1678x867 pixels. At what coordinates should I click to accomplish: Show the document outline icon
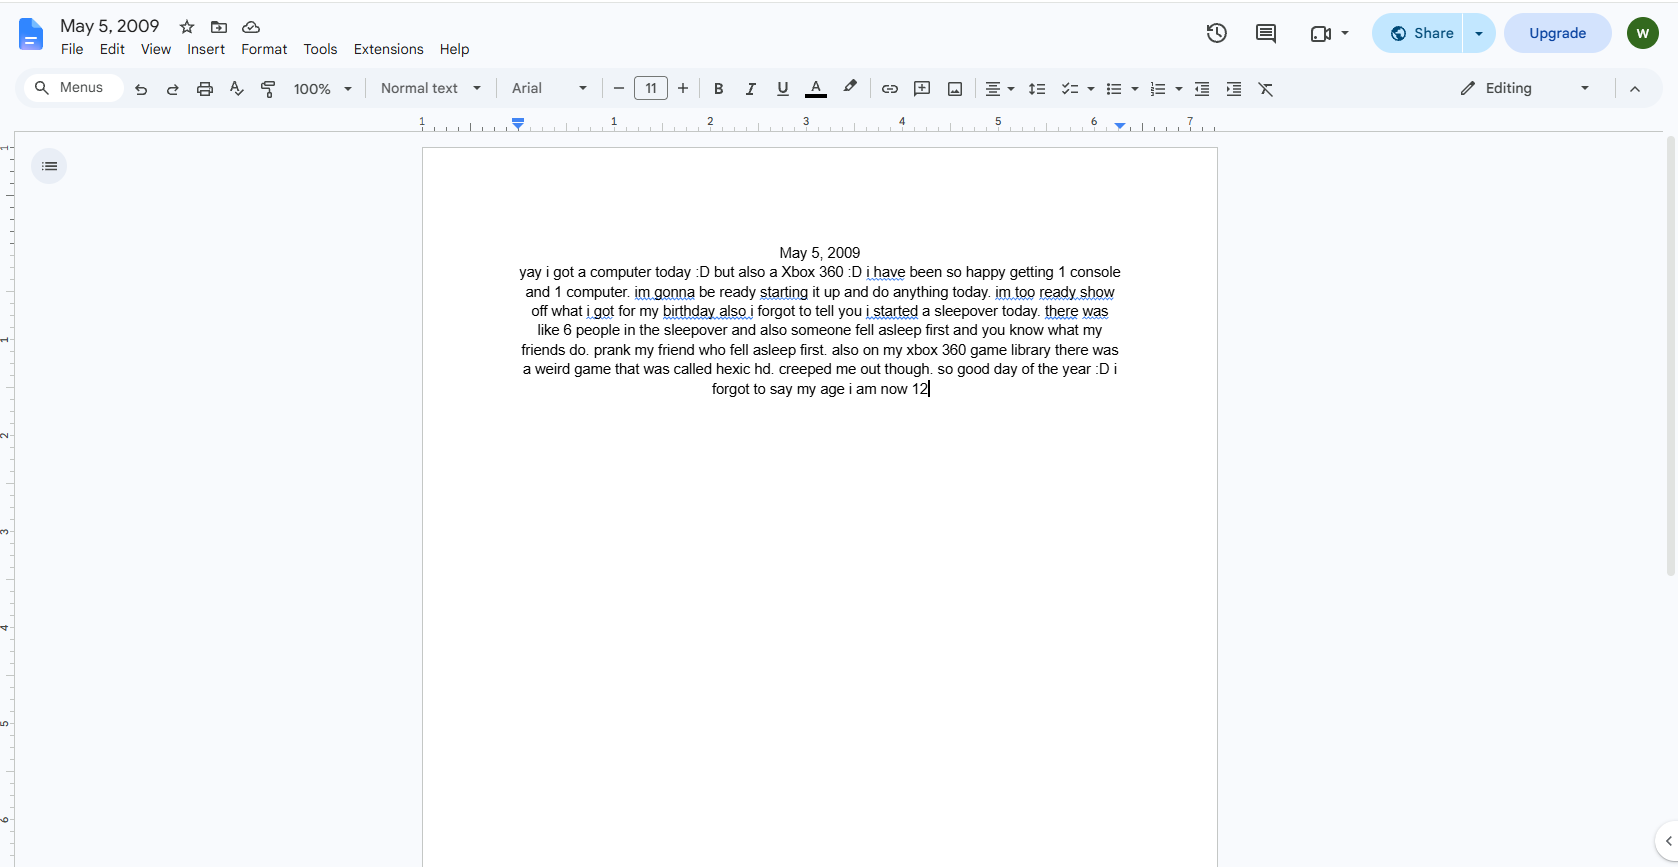tap(49, 166)
